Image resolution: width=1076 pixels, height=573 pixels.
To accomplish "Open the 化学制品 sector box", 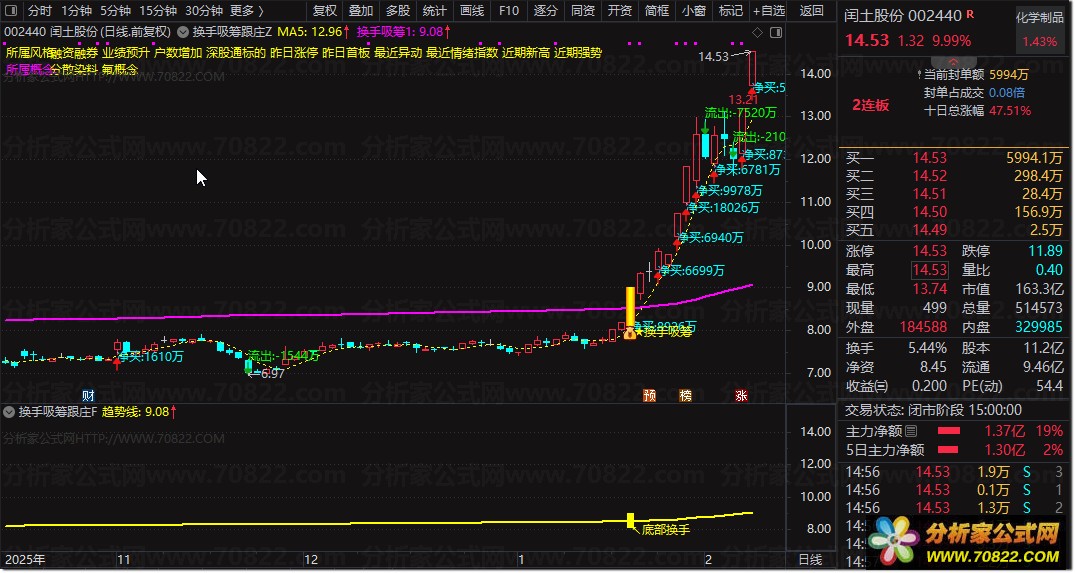I will click(1040, 29).
